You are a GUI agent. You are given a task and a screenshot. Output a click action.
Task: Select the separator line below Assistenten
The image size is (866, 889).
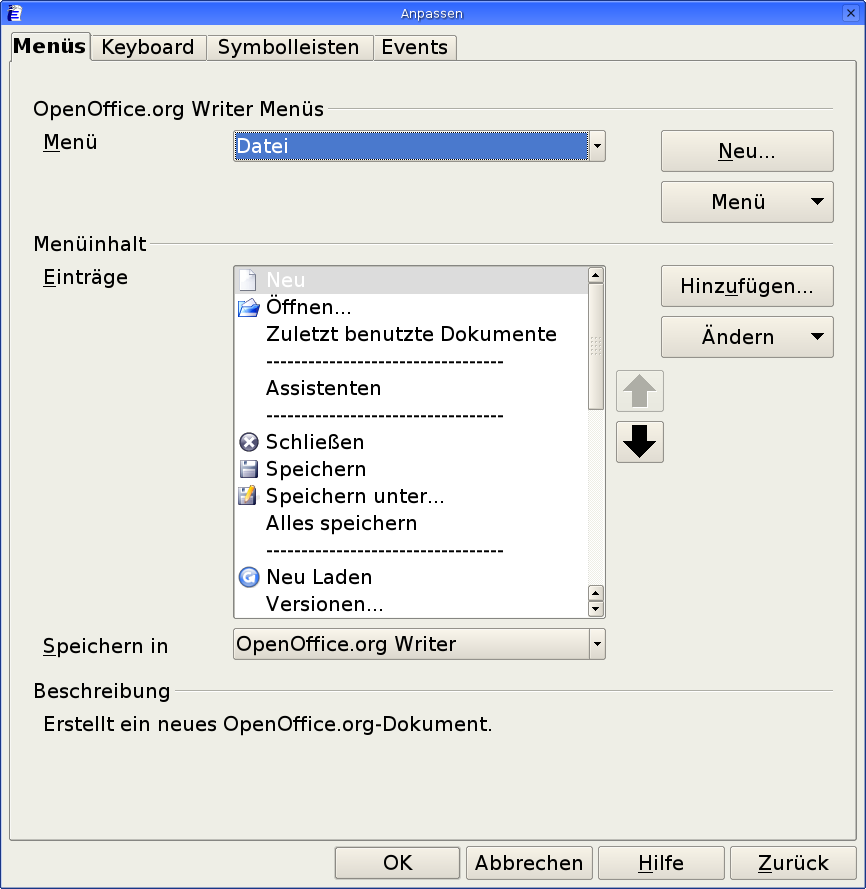[x=385, y=416]
